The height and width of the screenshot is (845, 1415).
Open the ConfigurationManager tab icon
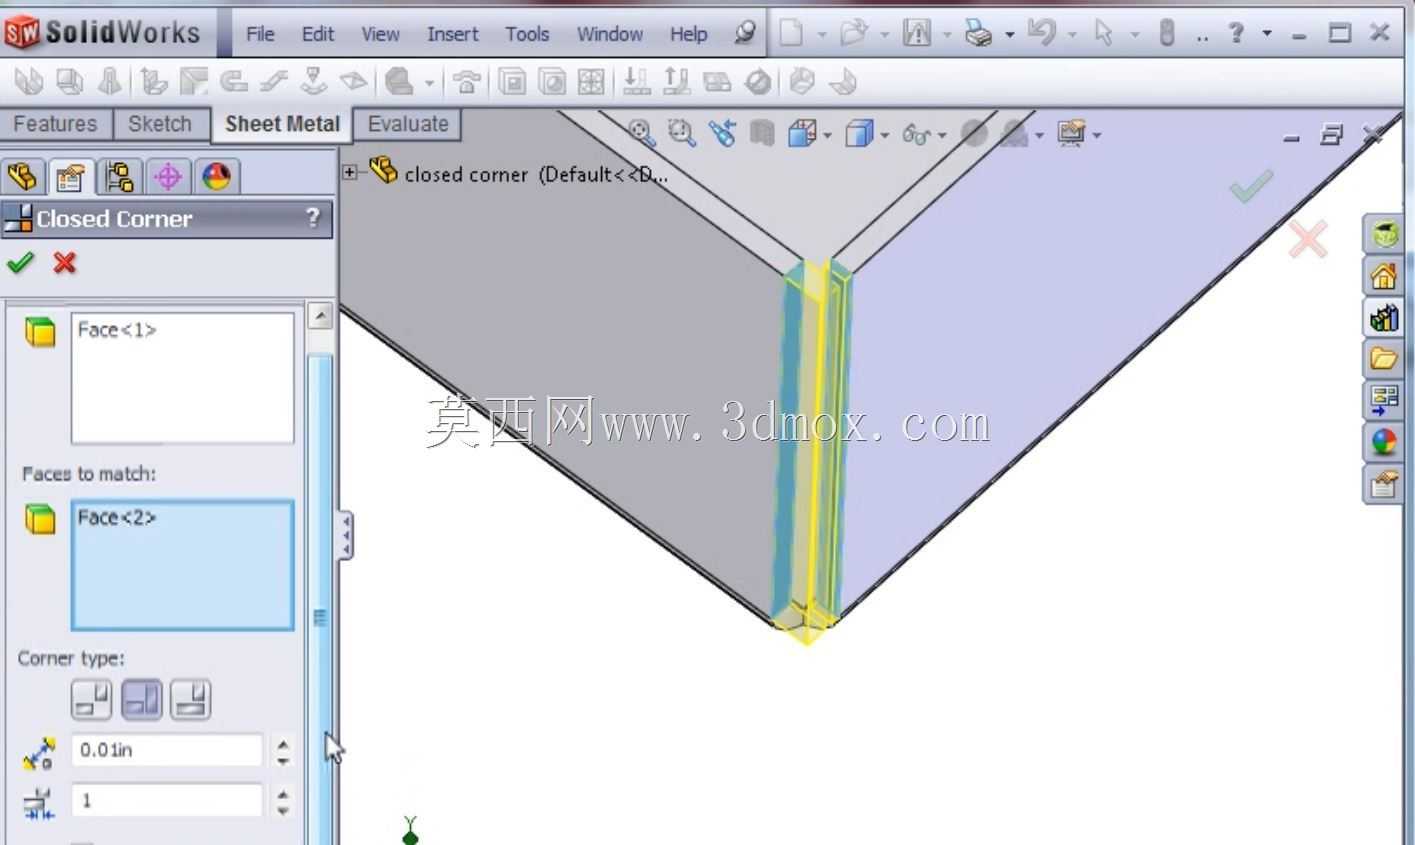tap(119, 177)
